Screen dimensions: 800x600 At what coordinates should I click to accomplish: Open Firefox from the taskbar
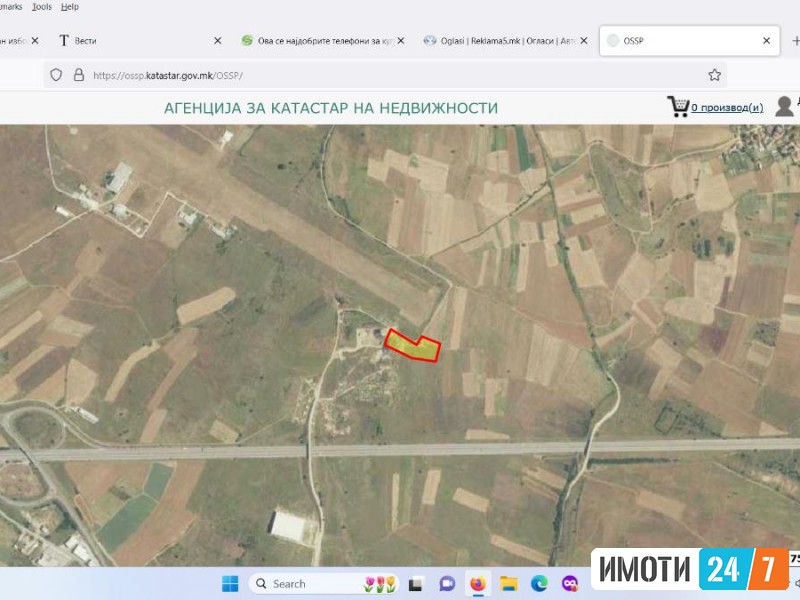pos(477,583)
